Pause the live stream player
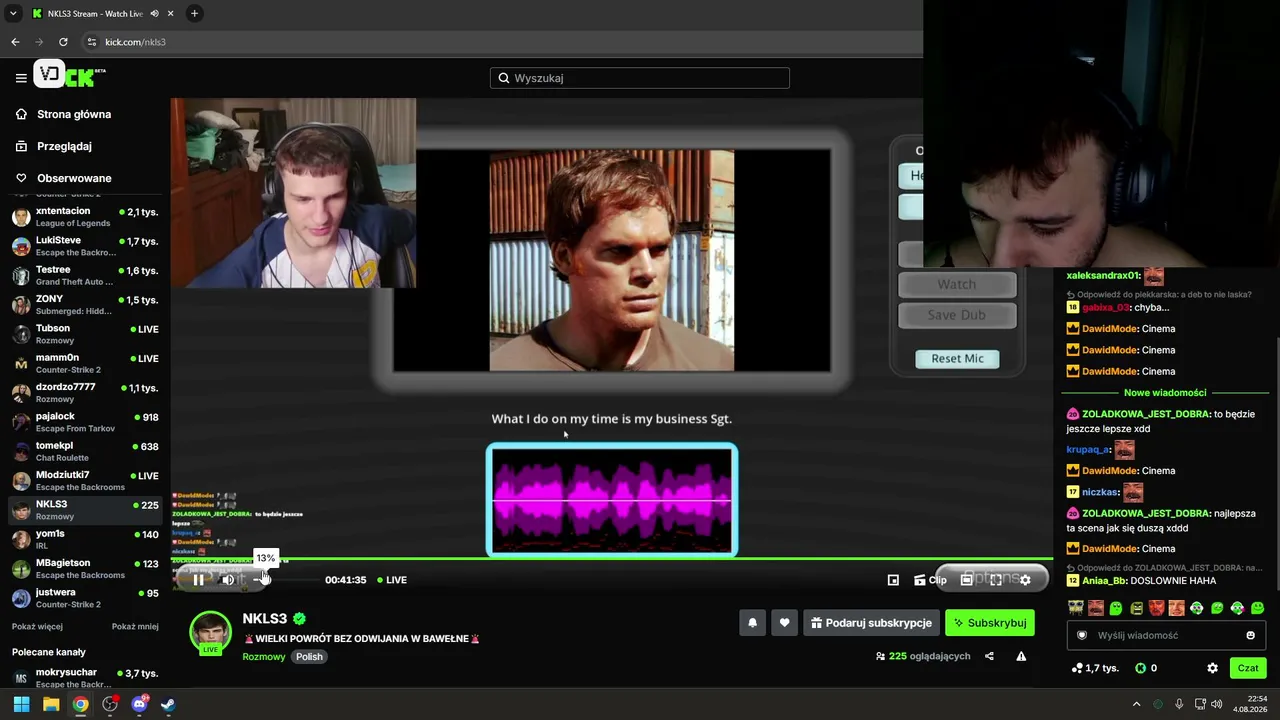The width and height of the screenshot is (1280, 720). point(198,580)
